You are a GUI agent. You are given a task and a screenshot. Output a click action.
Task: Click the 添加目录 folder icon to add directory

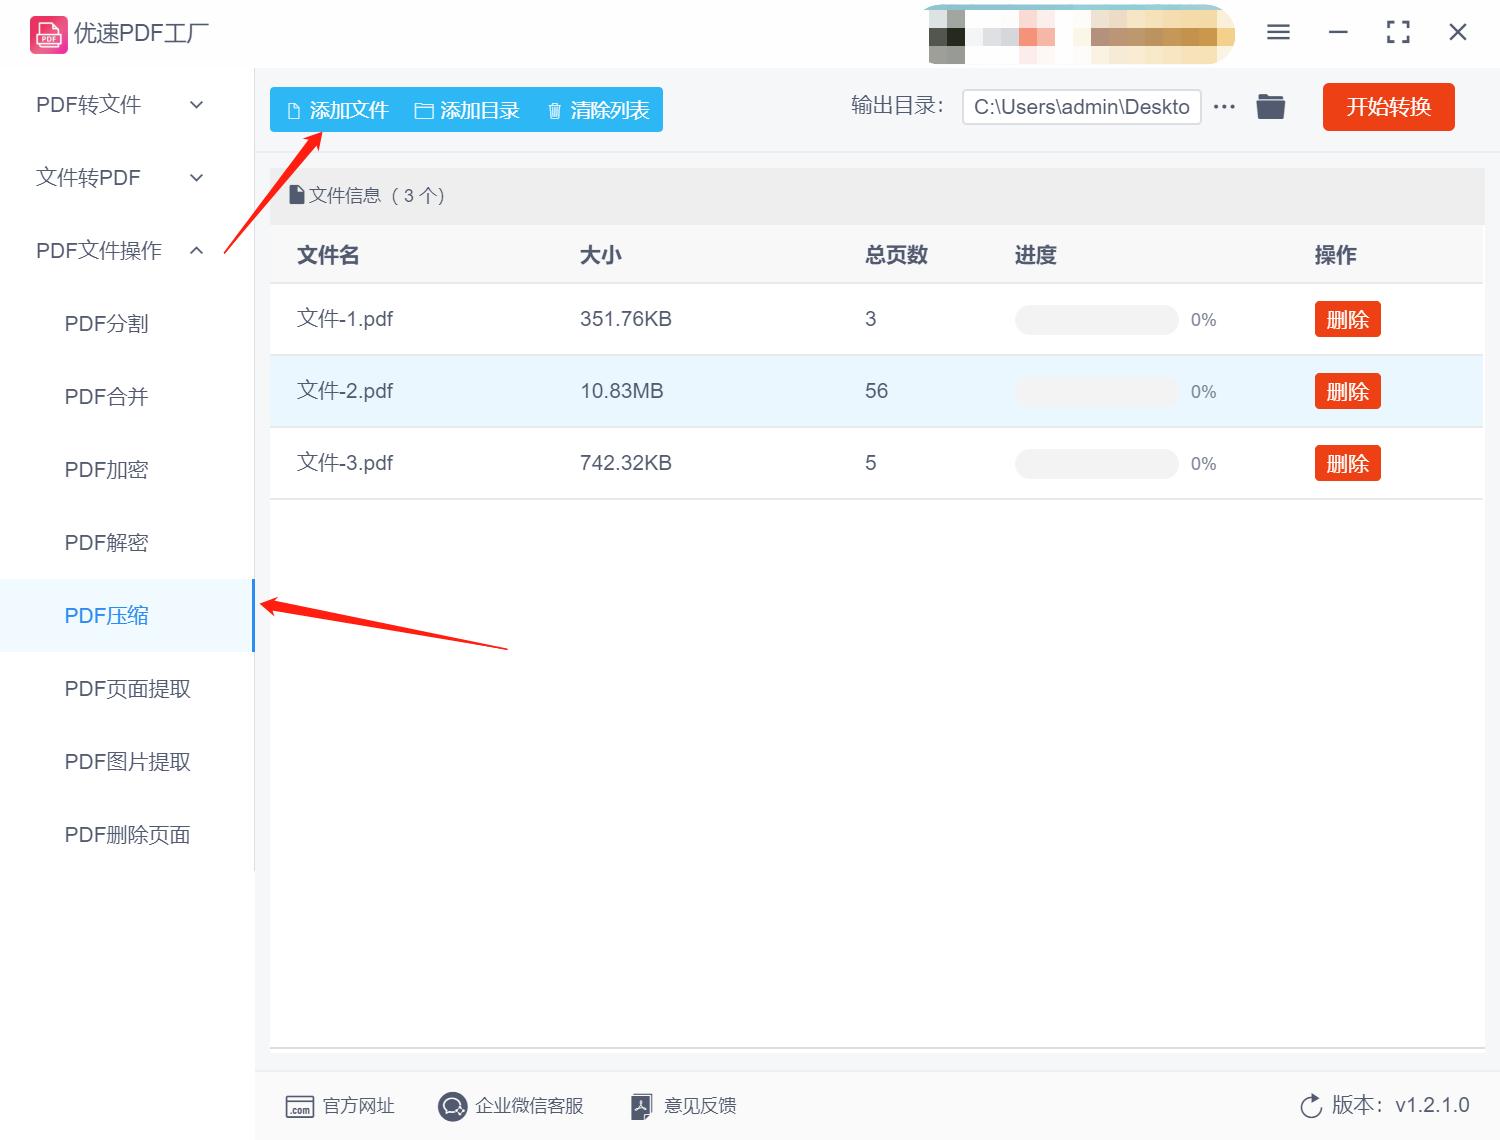click(424, 110)
